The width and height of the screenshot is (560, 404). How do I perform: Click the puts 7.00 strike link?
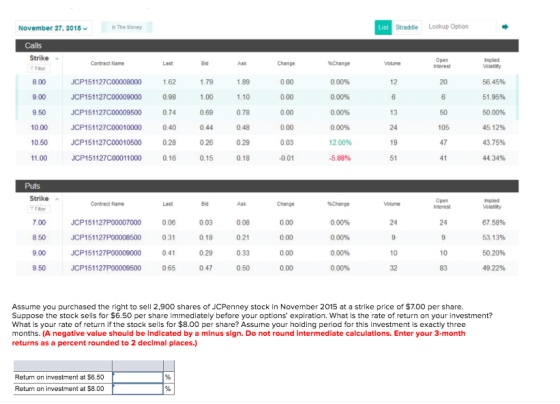[39, 223]
